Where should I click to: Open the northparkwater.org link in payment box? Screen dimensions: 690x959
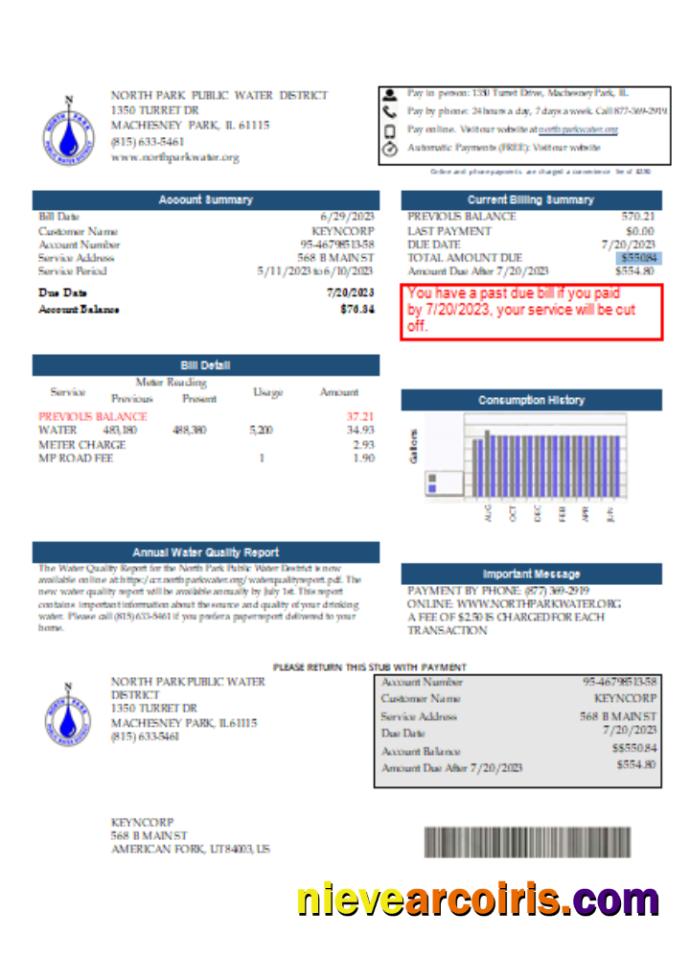pyautogui.click(x=578, y=130)
